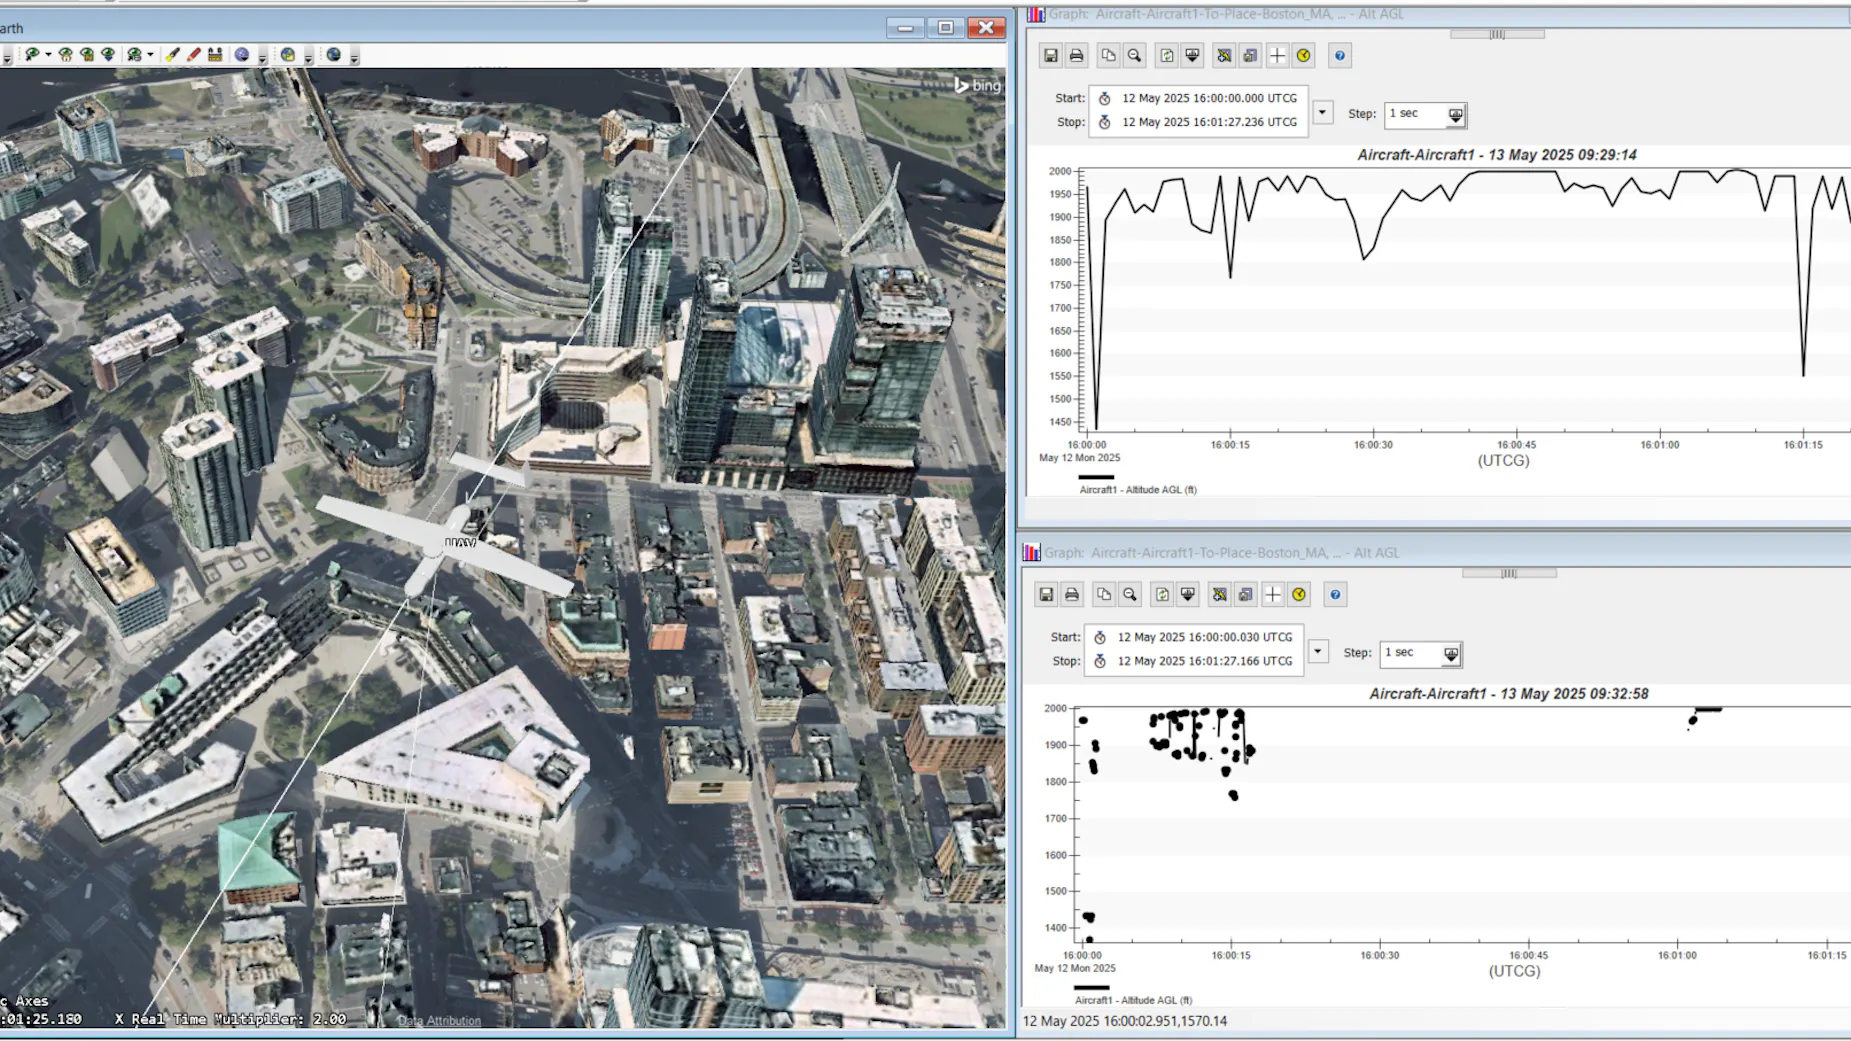
Task: Click the Save icon in upper graph toolbar
Action: click(1050, 56)
